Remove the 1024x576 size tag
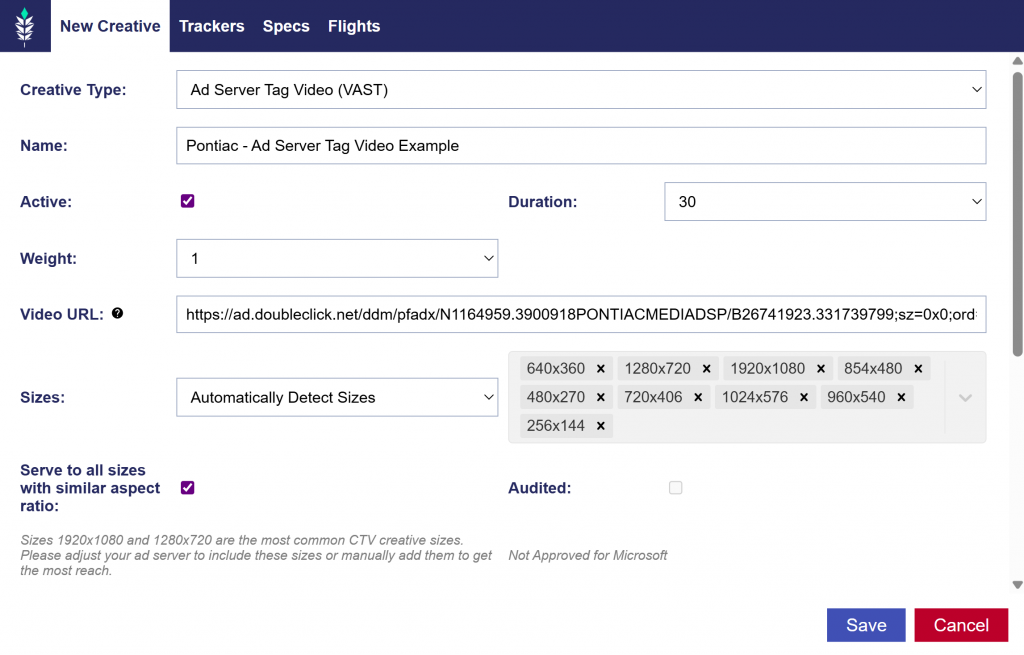 click(x=804, y=398)
